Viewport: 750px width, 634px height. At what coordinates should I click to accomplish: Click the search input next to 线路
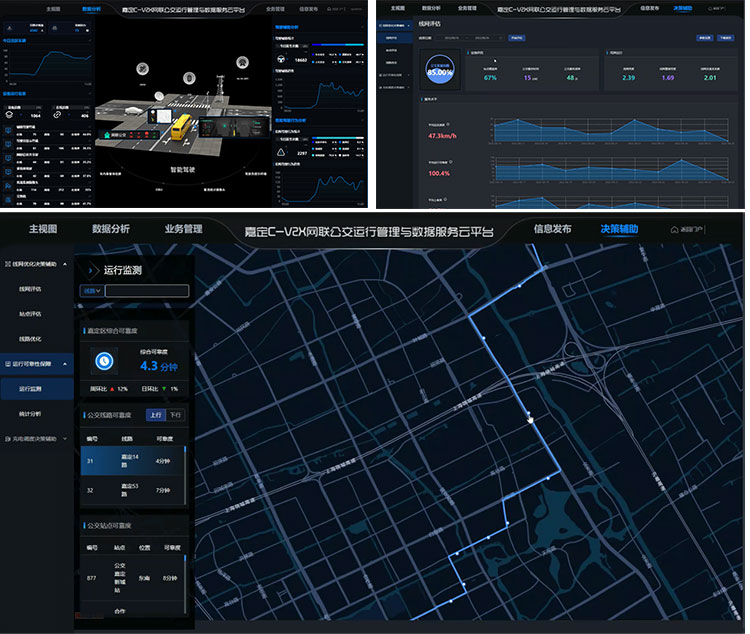coord(147,291)
